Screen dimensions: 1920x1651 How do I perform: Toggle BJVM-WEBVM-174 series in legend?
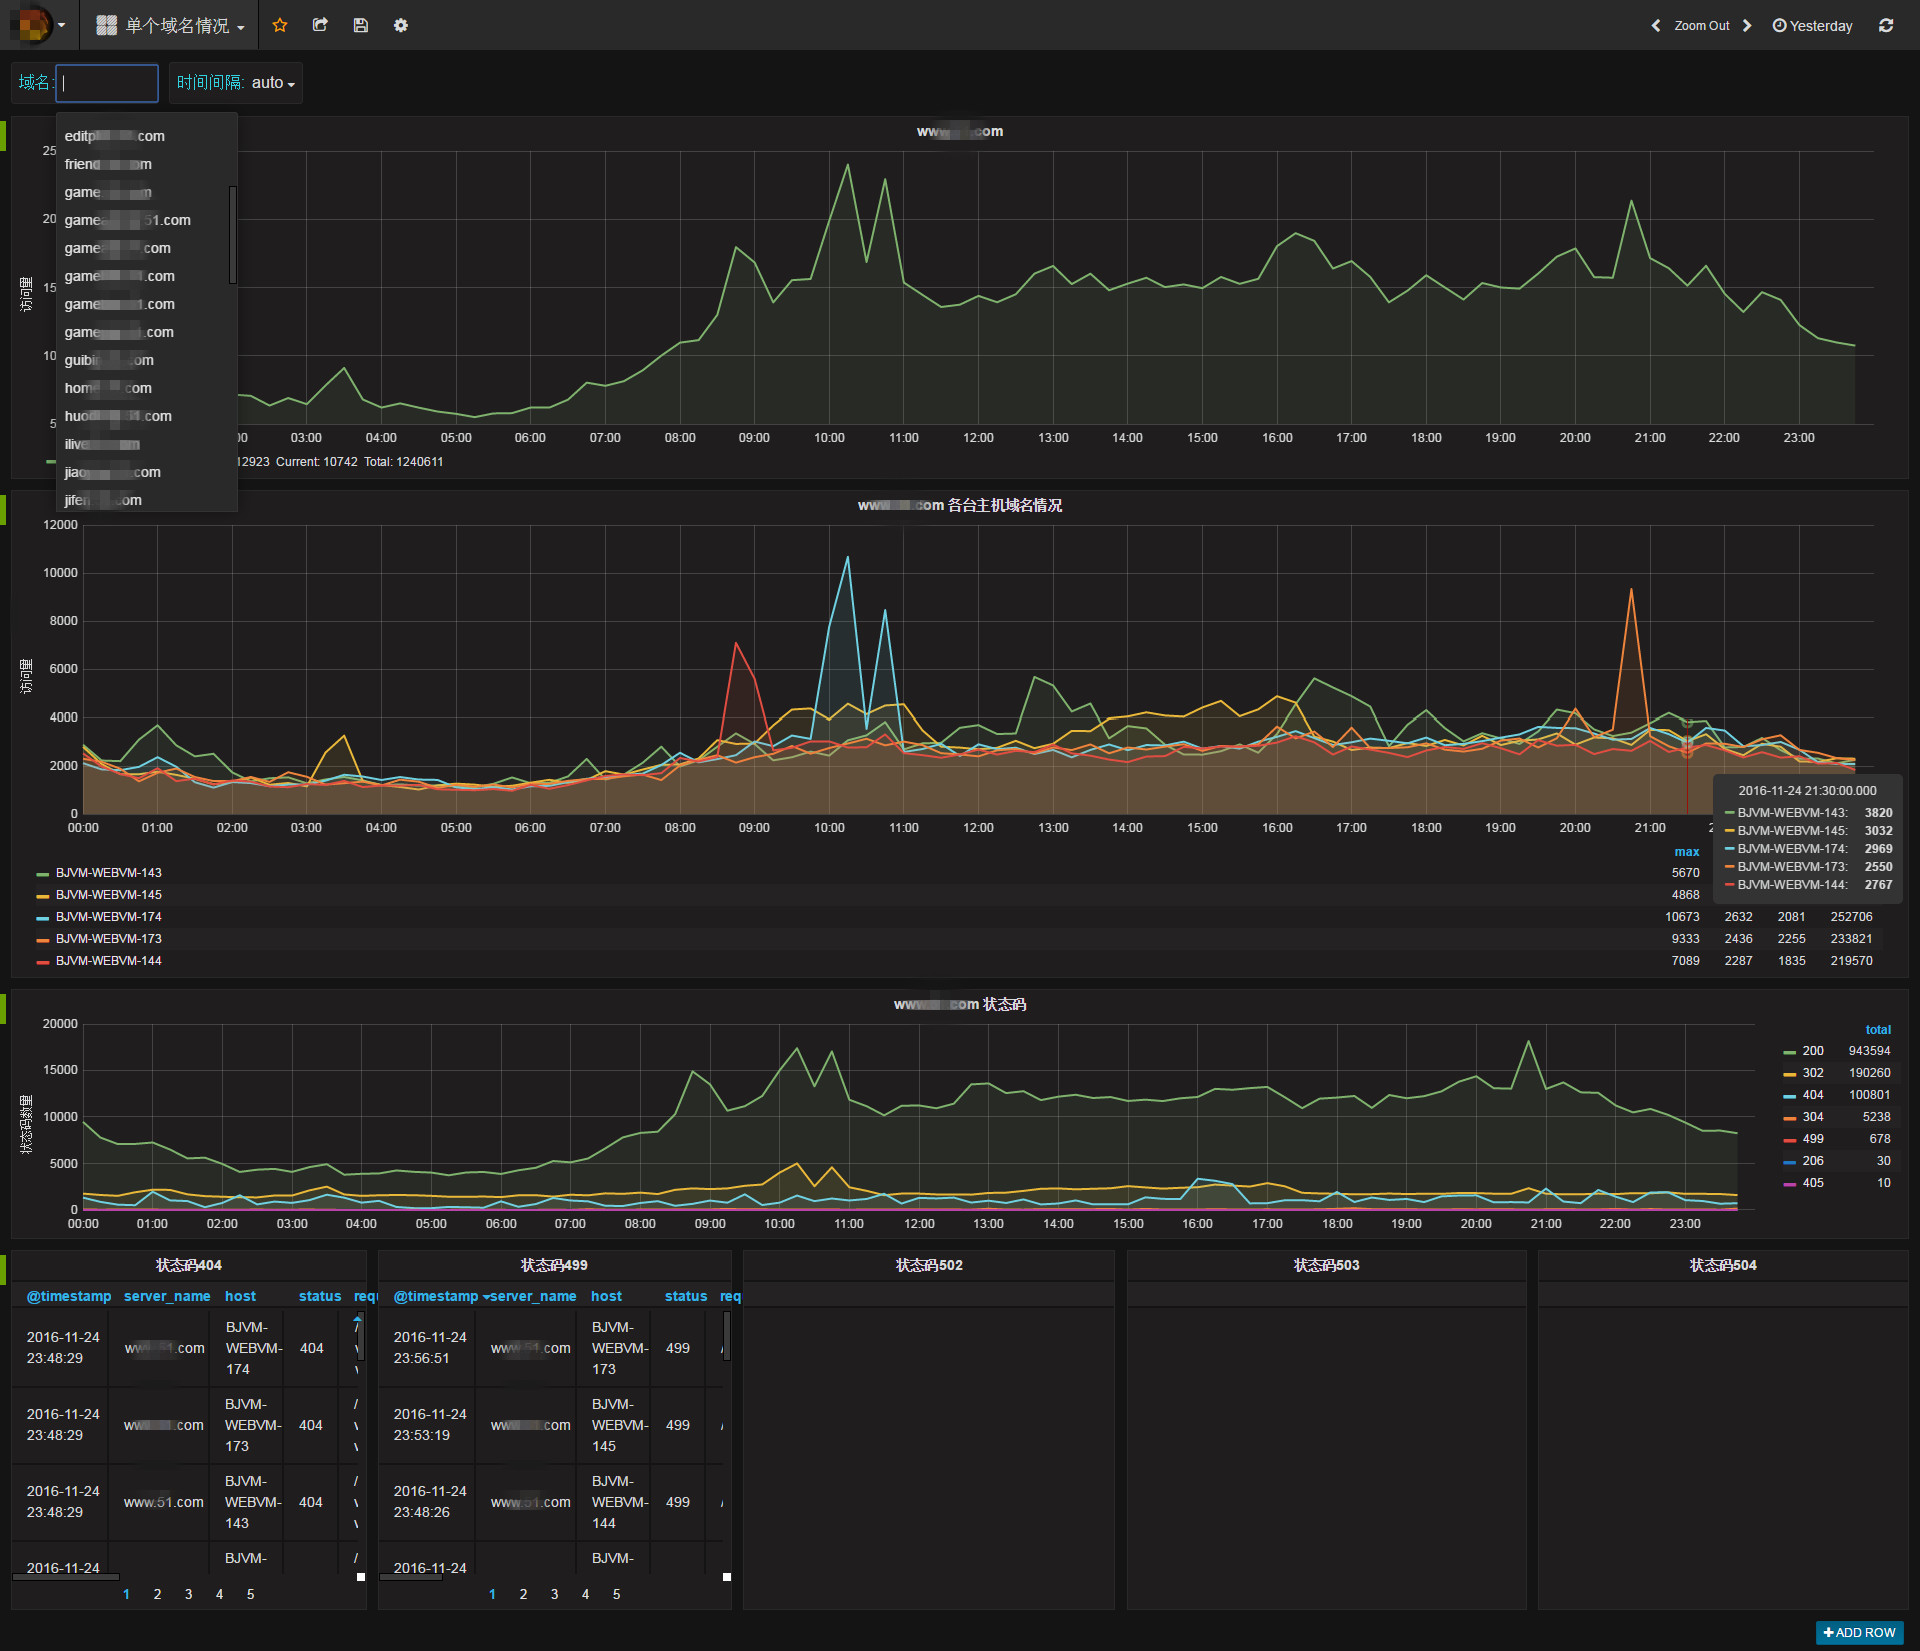(108, 917)
